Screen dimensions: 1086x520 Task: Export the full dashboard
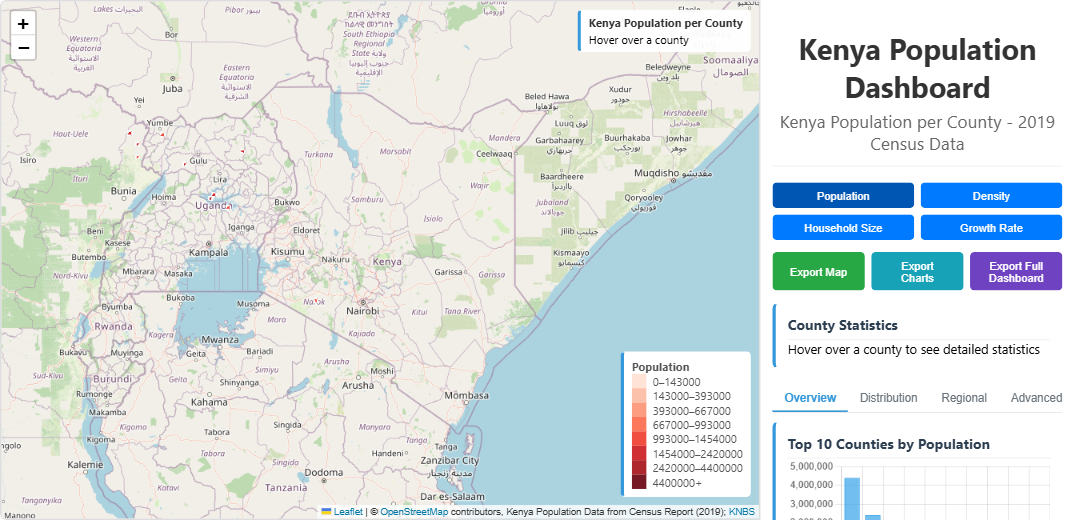pyautogui.click(x=1015, y=272)
